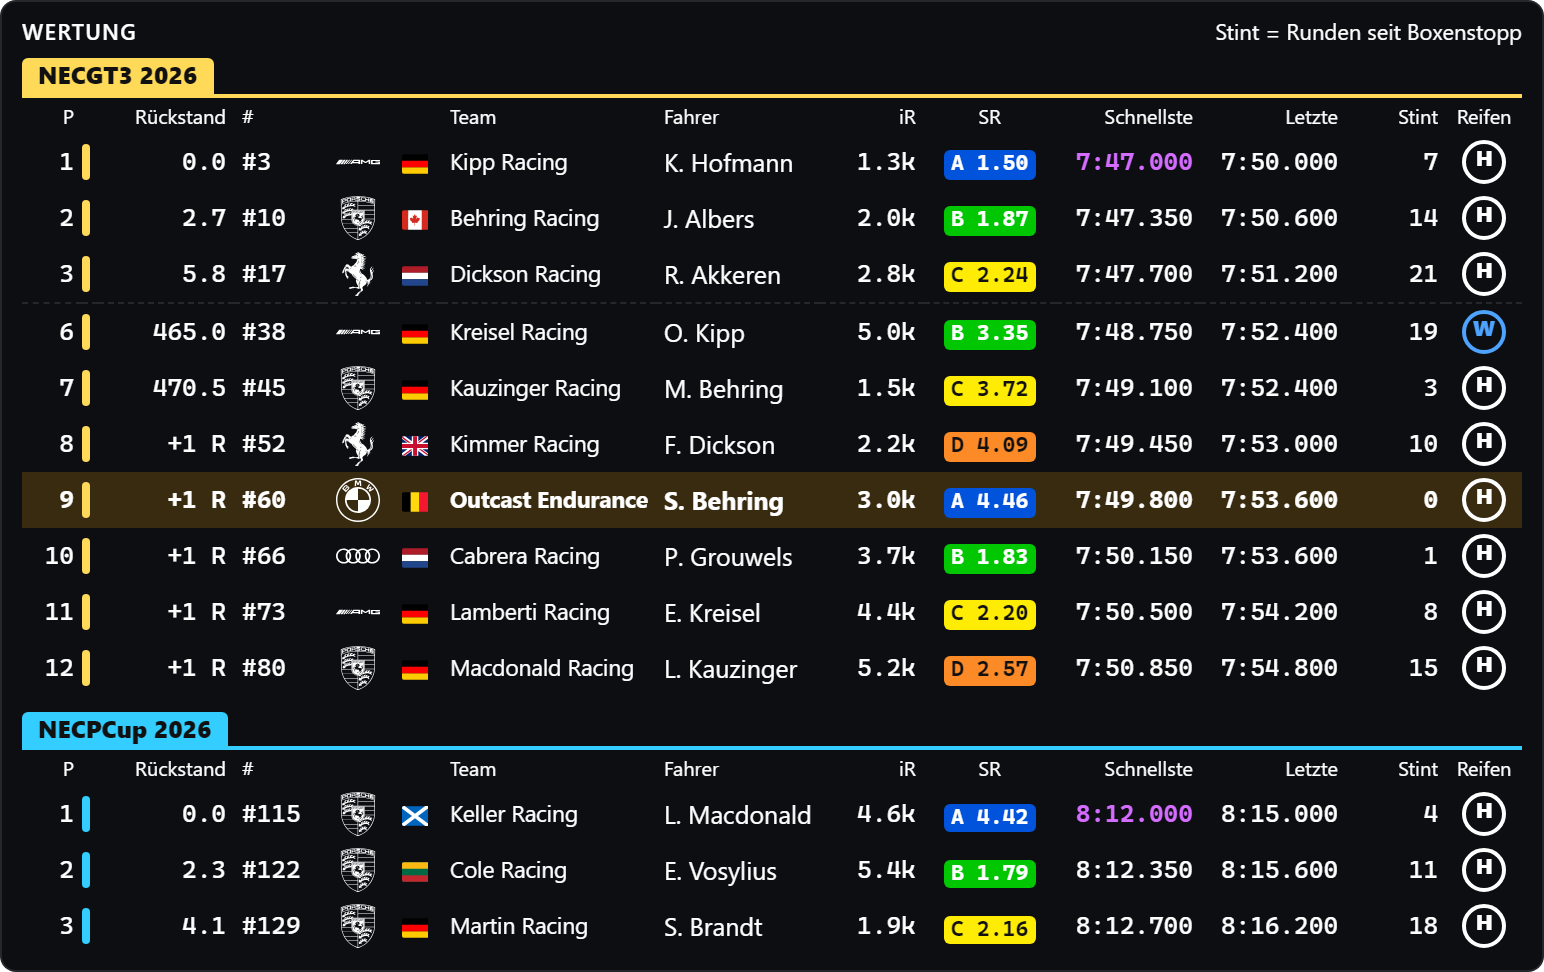The height and width of the screenshot is (972, 1544).
Task: Click team name Kauzinger Racing
Action: pyautogui.click(x=535, y=388)
